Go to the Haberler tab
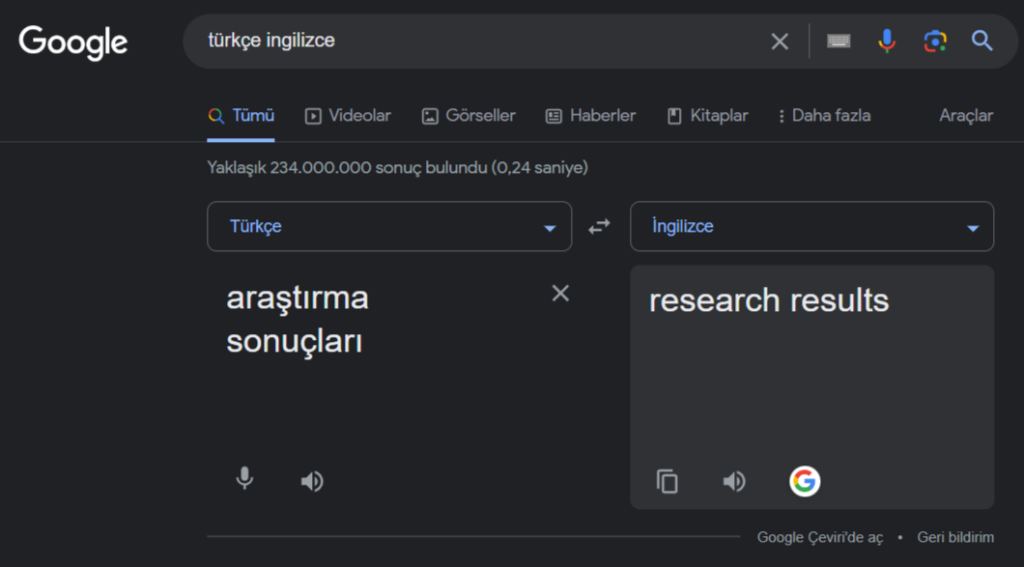This screenshot has width=1024, height=567. [x=591, y=116]
